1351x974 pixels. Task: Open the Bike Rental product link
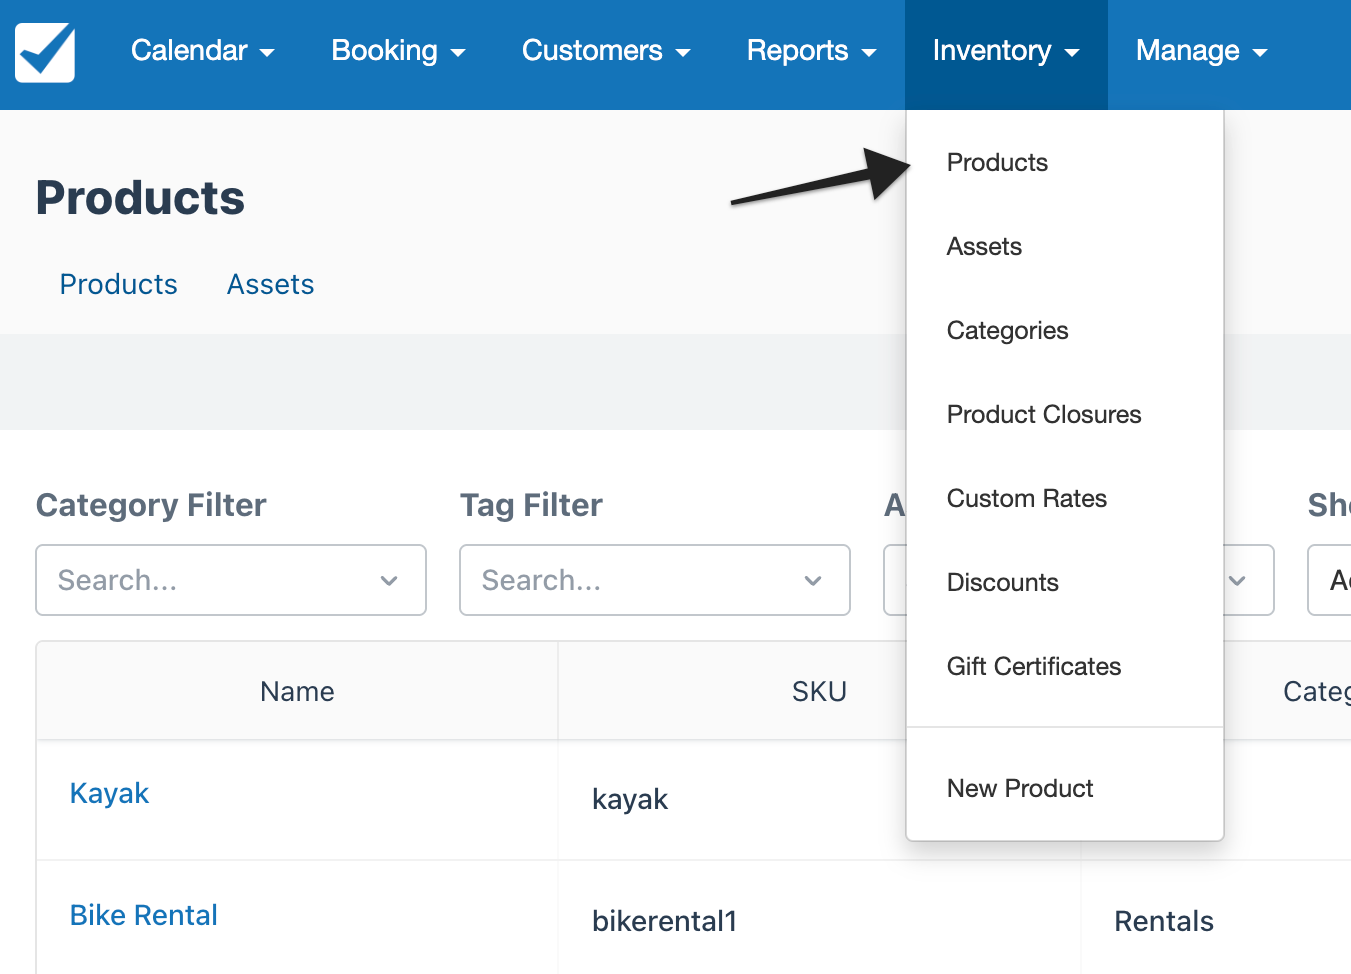144,915
